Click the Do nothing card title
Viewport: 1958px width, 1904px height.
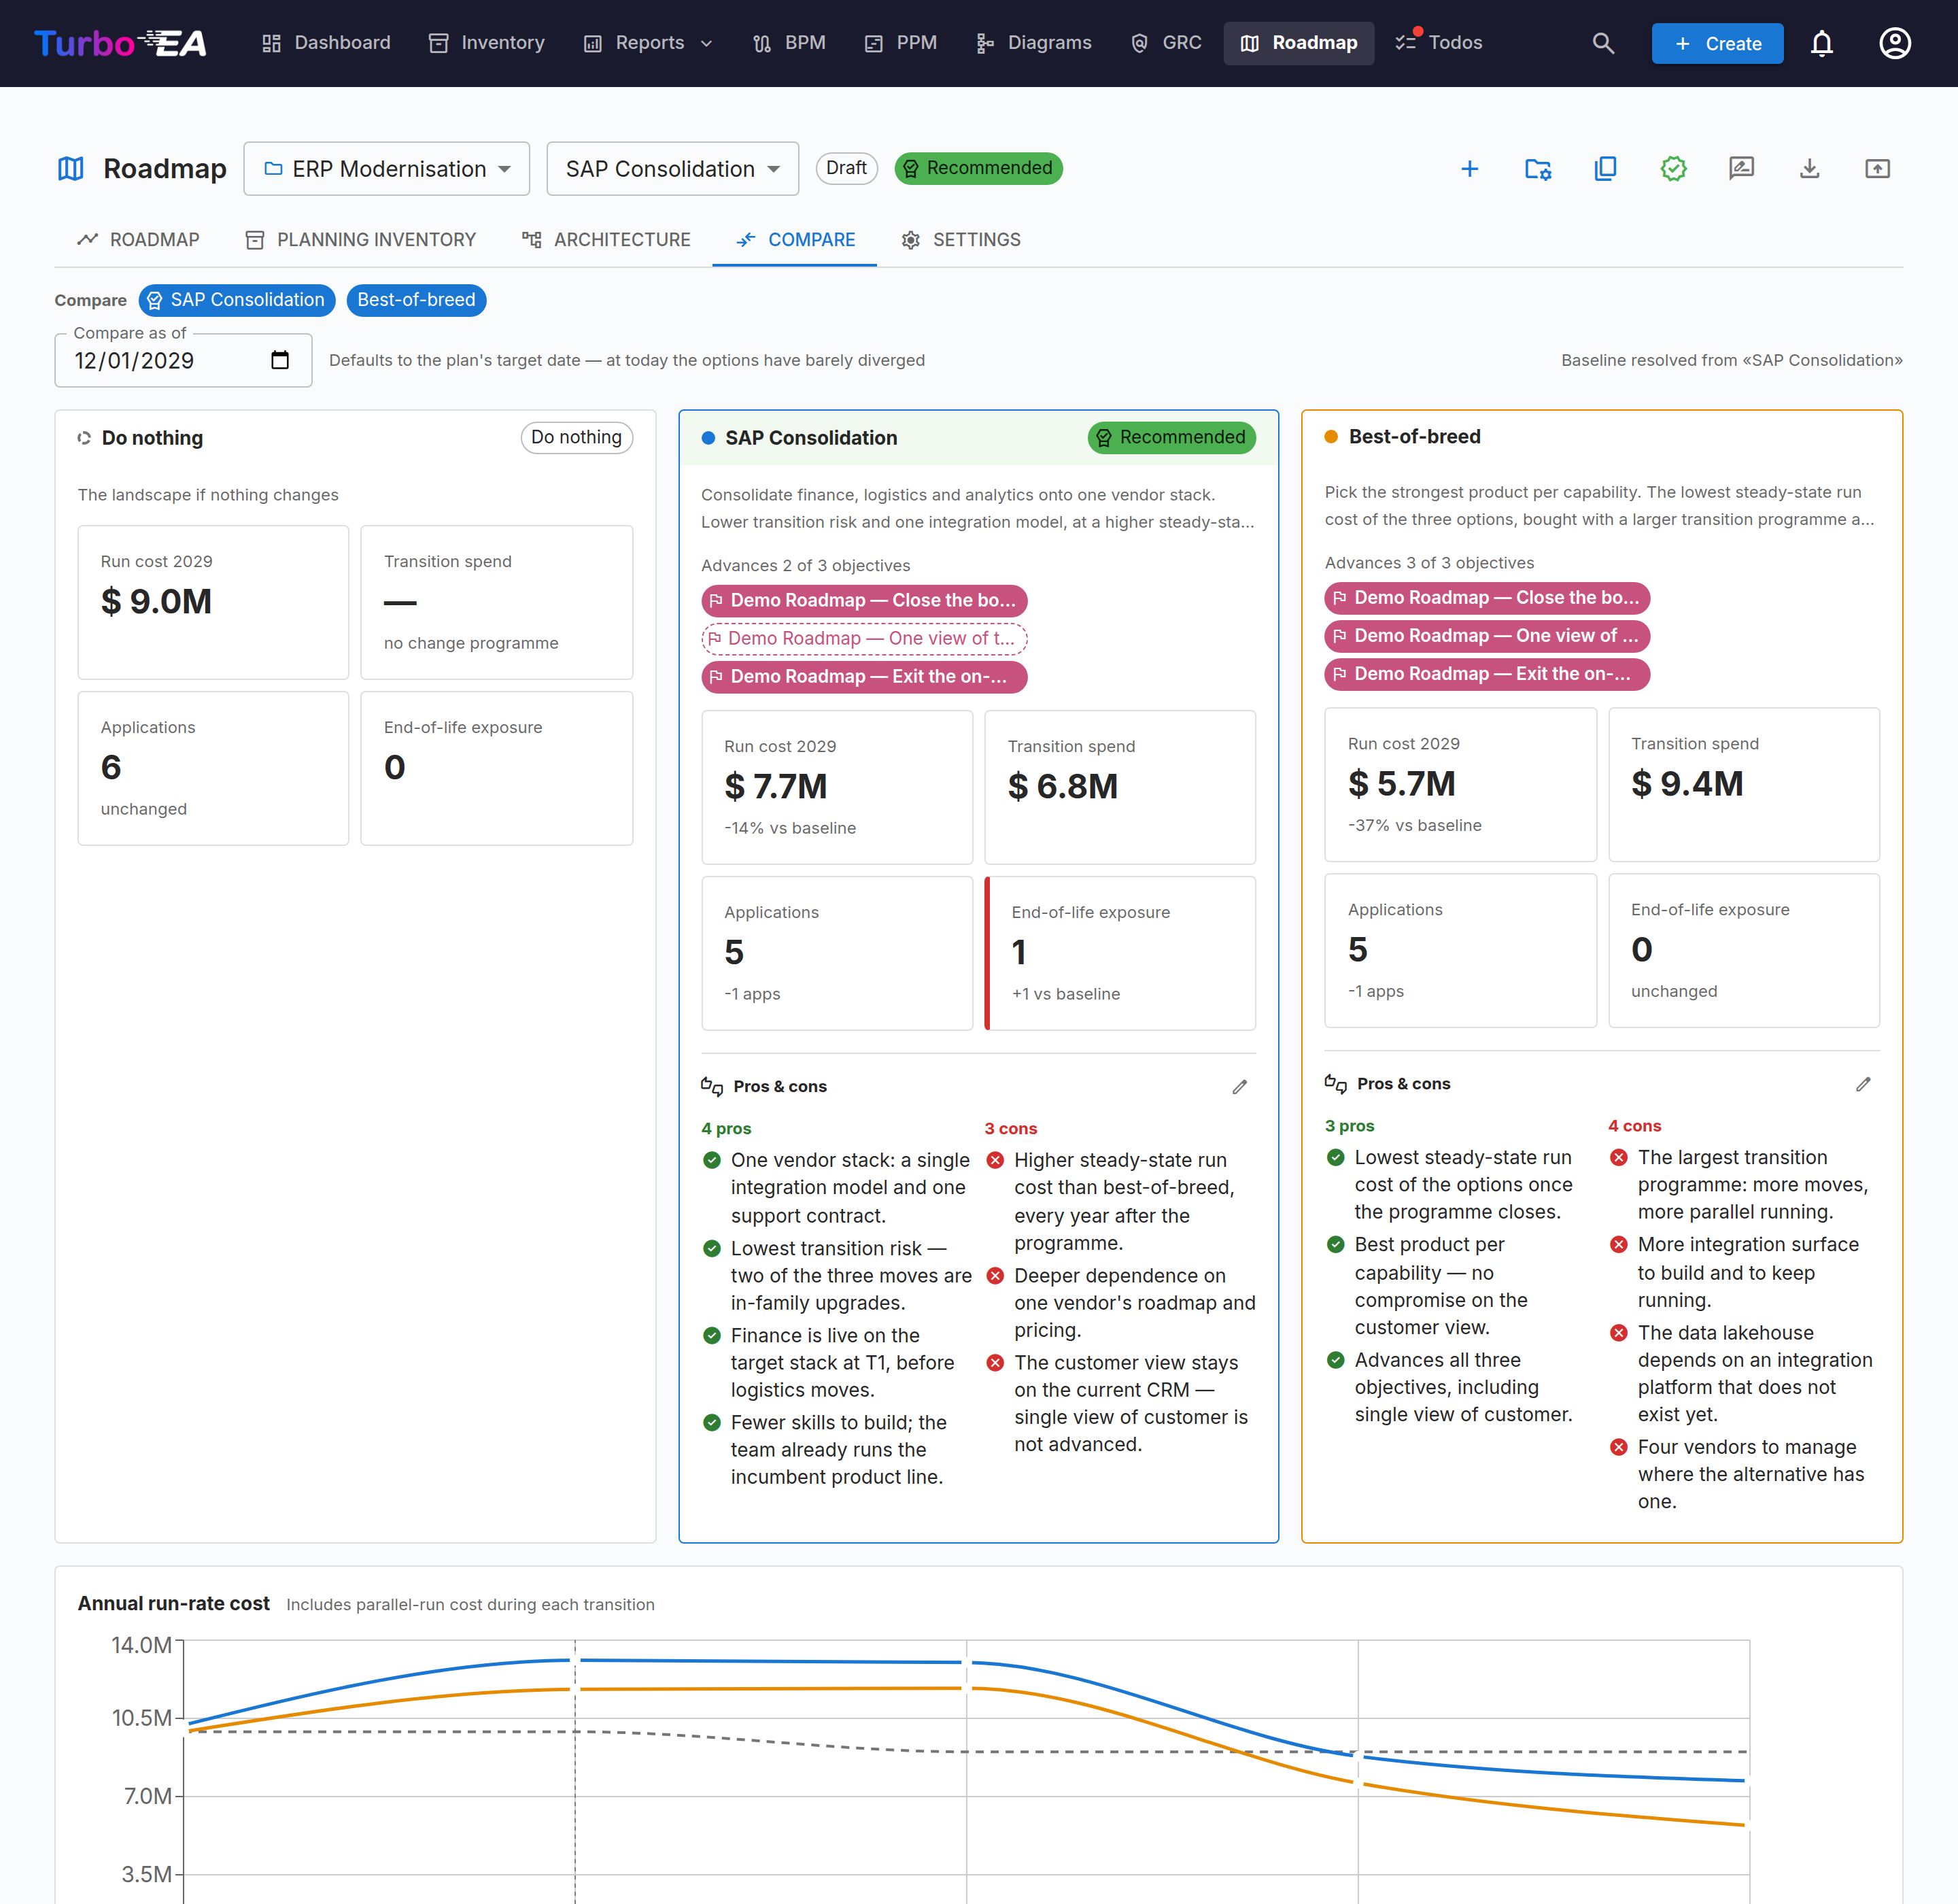tap(152, 438)
